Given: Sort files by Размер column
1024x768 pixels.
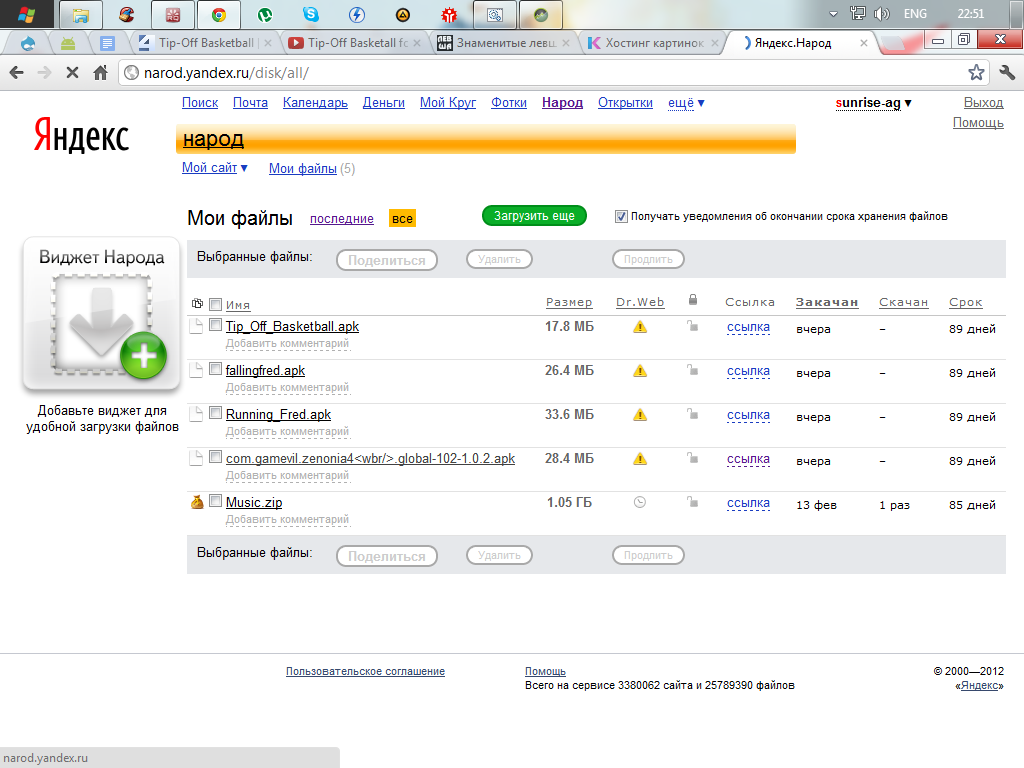Looking at the screenshot, I should pyautogui.click(x=569, y=302).
